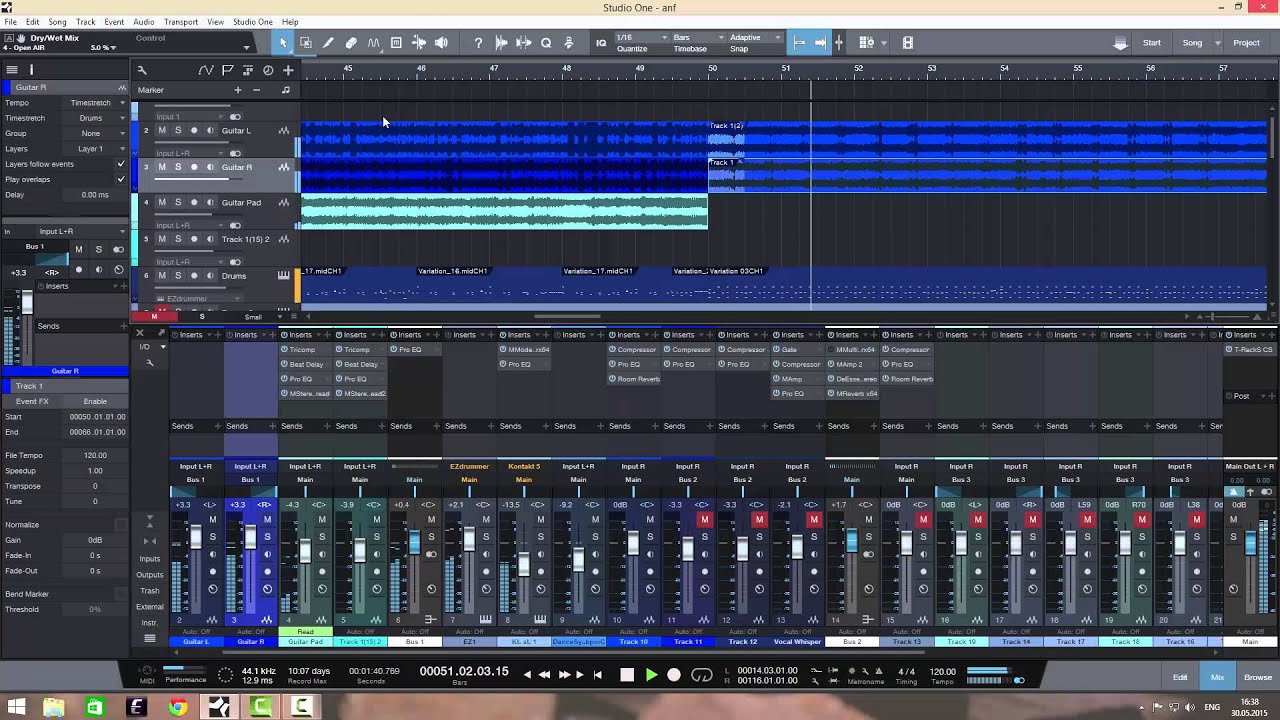Add a marker with Marker plus button
Image resolution: width=1280 pixels, height=720 pixels.
coord(237,90)
